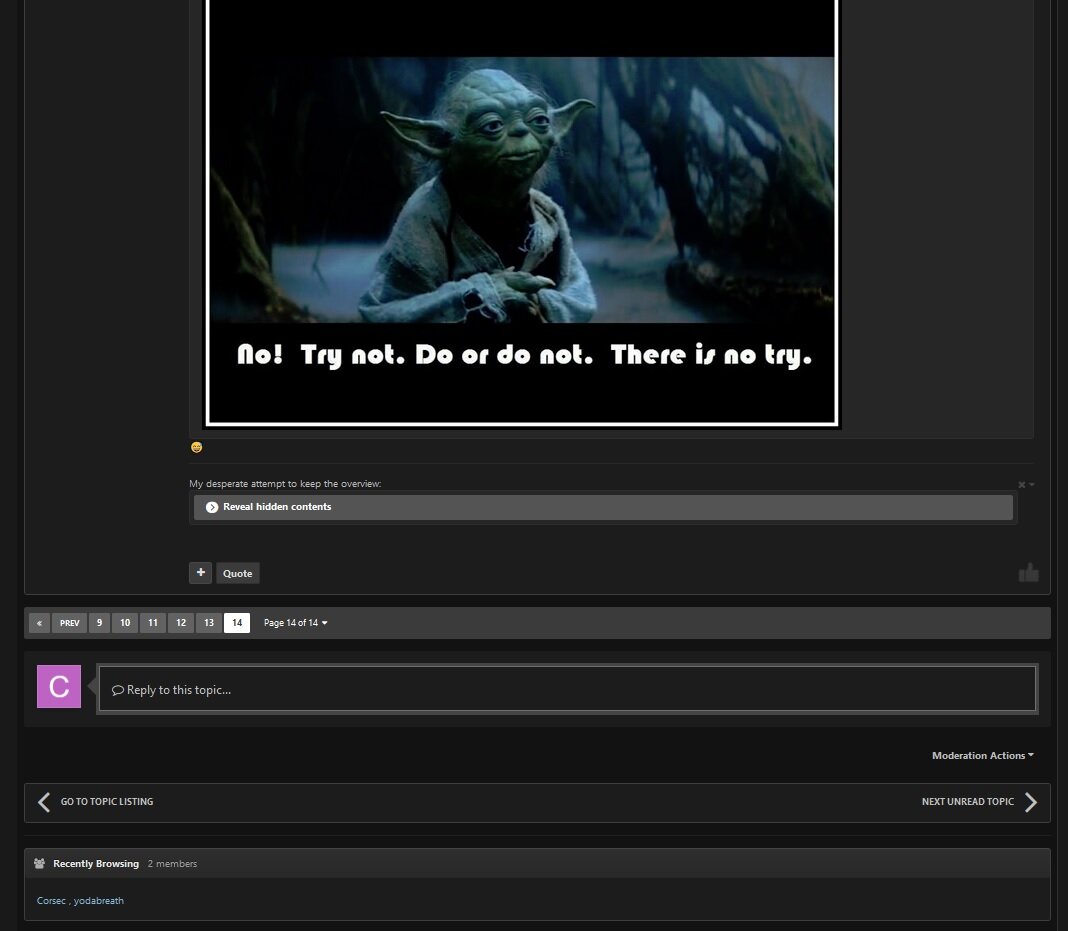Image resolution: width=1068 pixels, height=931 pixels.
Task: Go to topic listing
Action: (x=107, y=802)
